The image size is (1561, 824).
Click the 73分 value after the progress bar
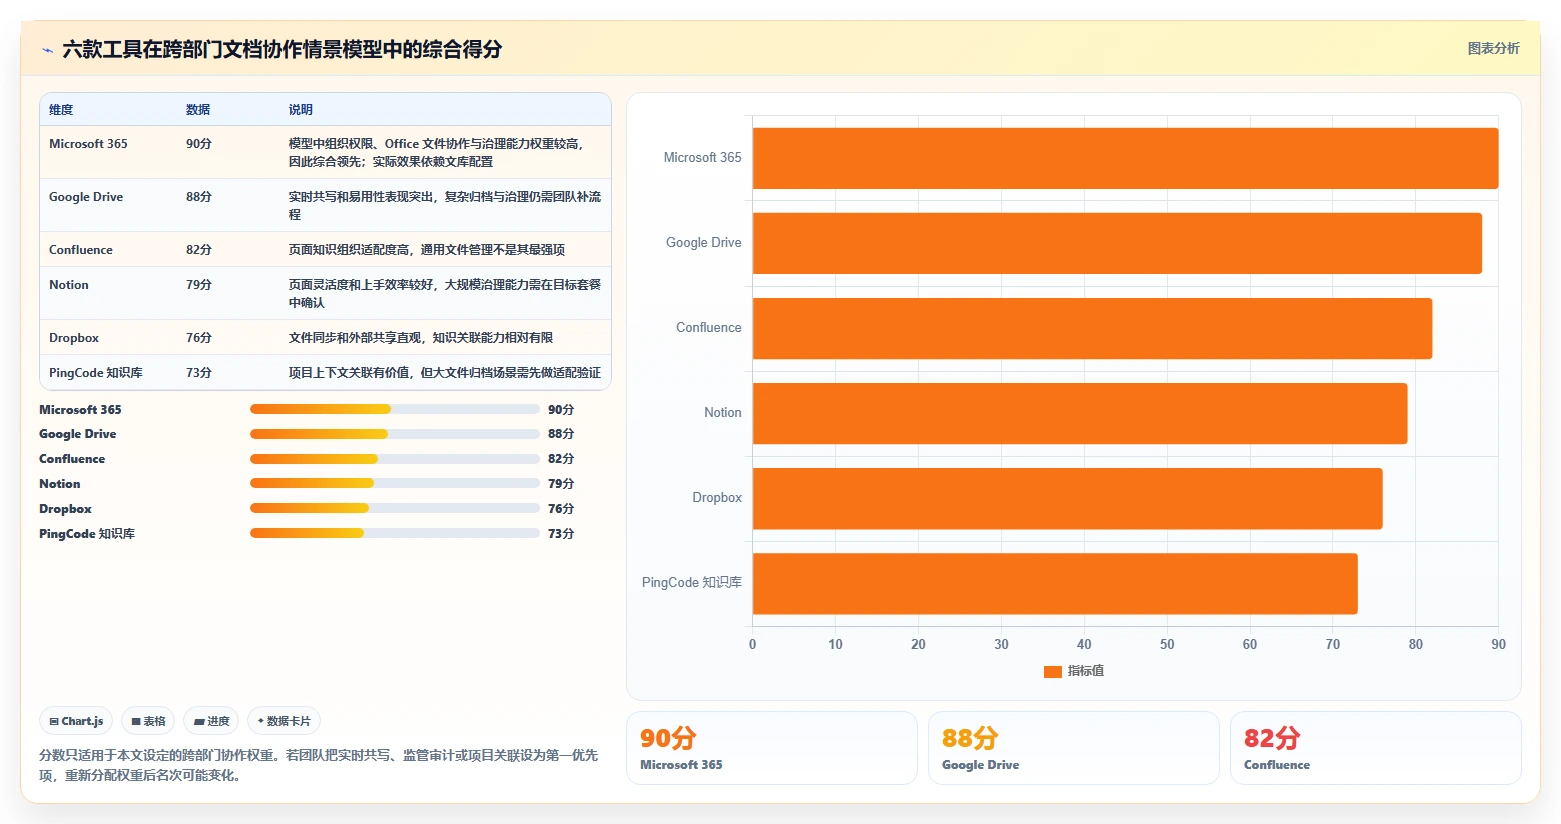(561, 534)
